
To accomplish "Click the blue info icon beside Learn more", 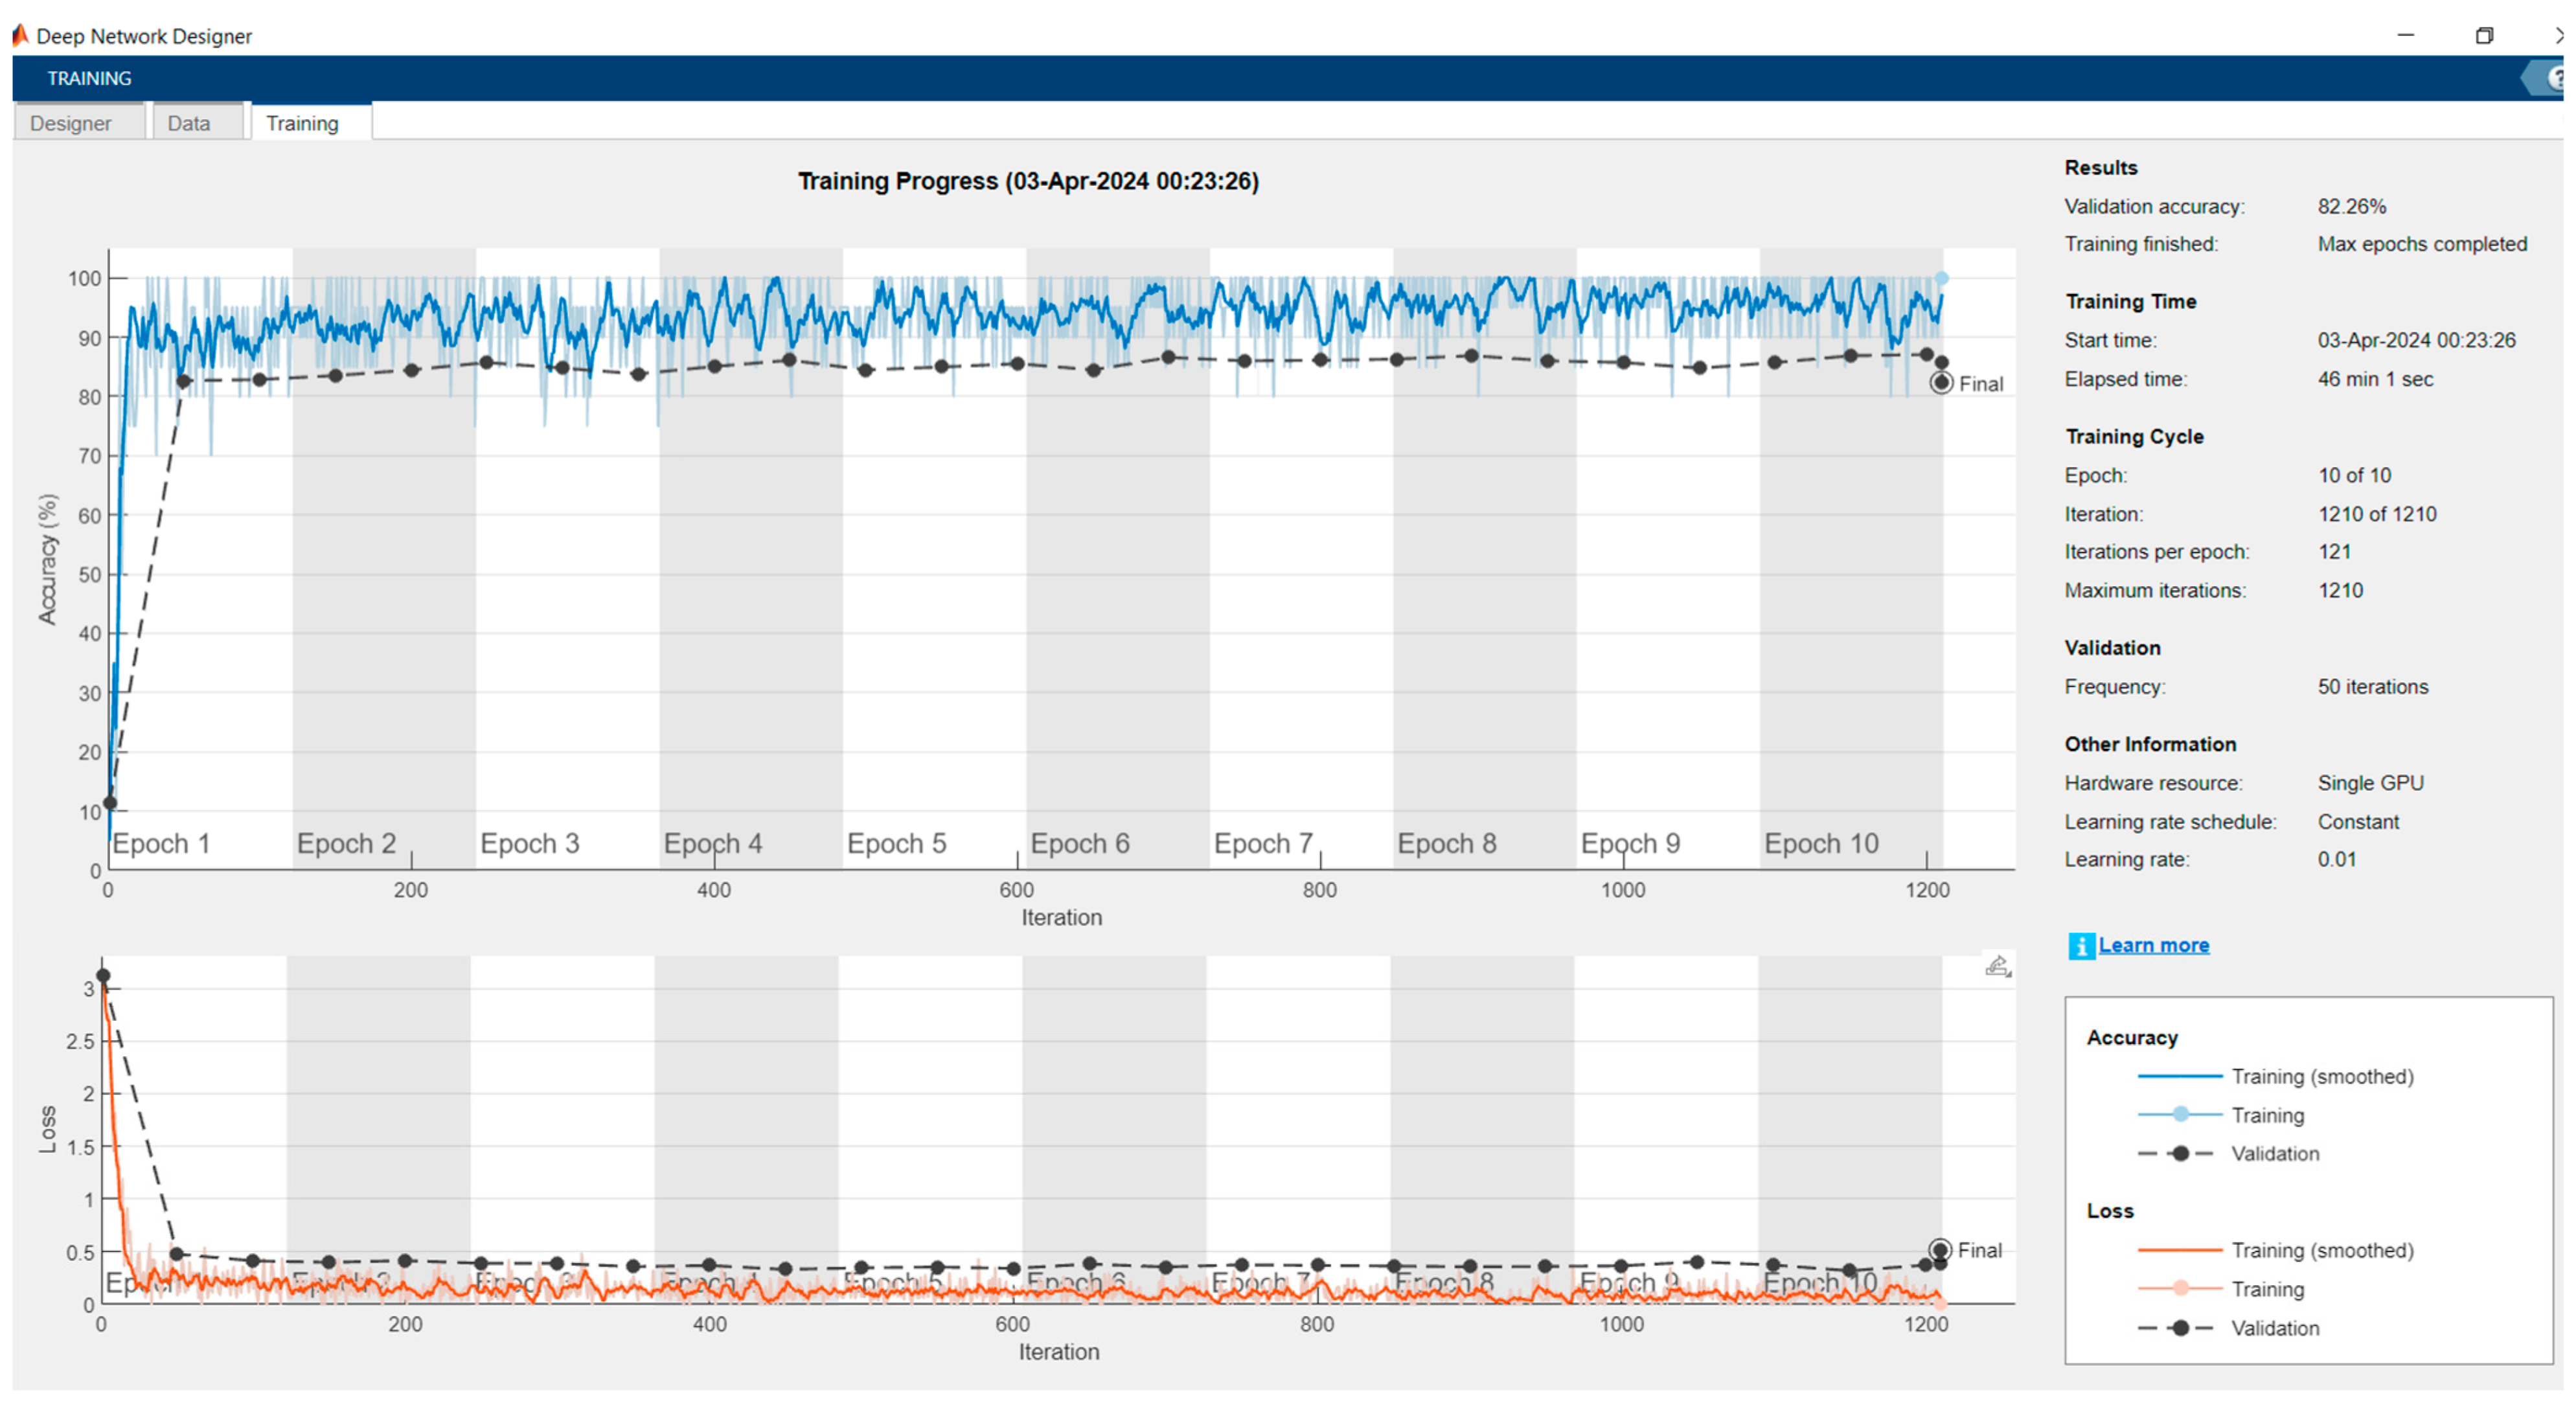I will tap(2081, 946).
